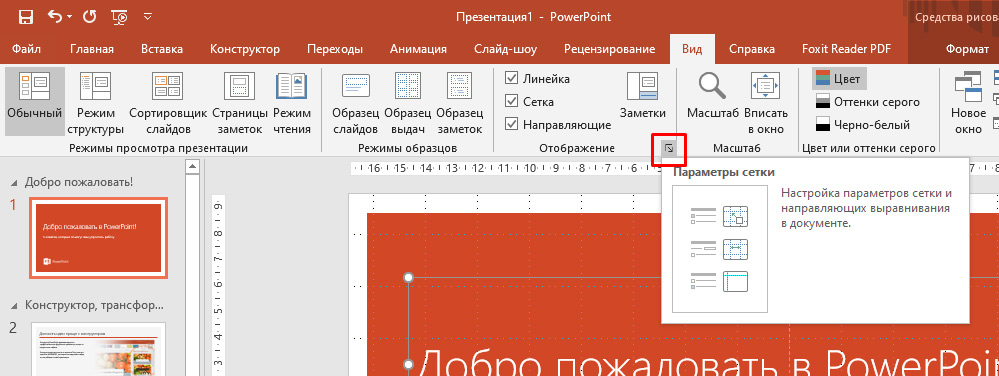The image size is (999, 376).
Task: Click the slide panel scrollbar up arrow
Action: click(192, 167)
